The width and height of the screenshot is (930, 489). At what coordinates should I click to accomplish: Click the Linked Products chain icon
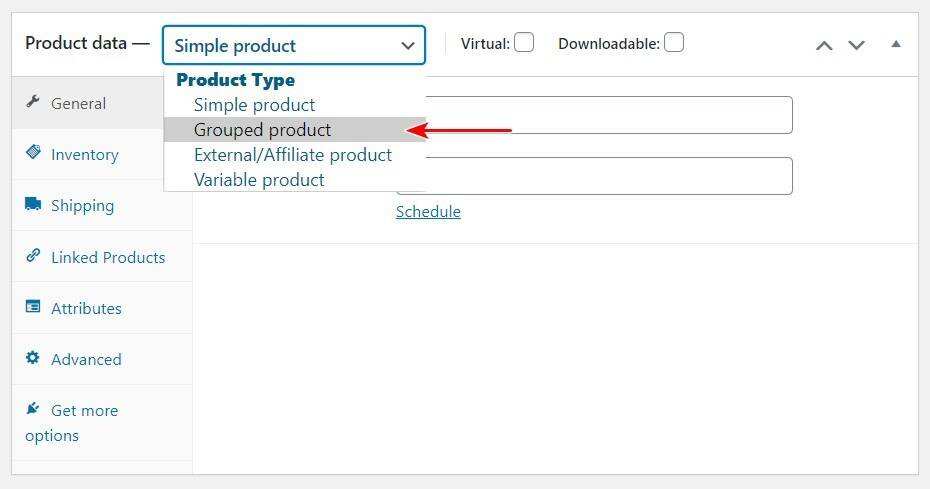point(33,256)
